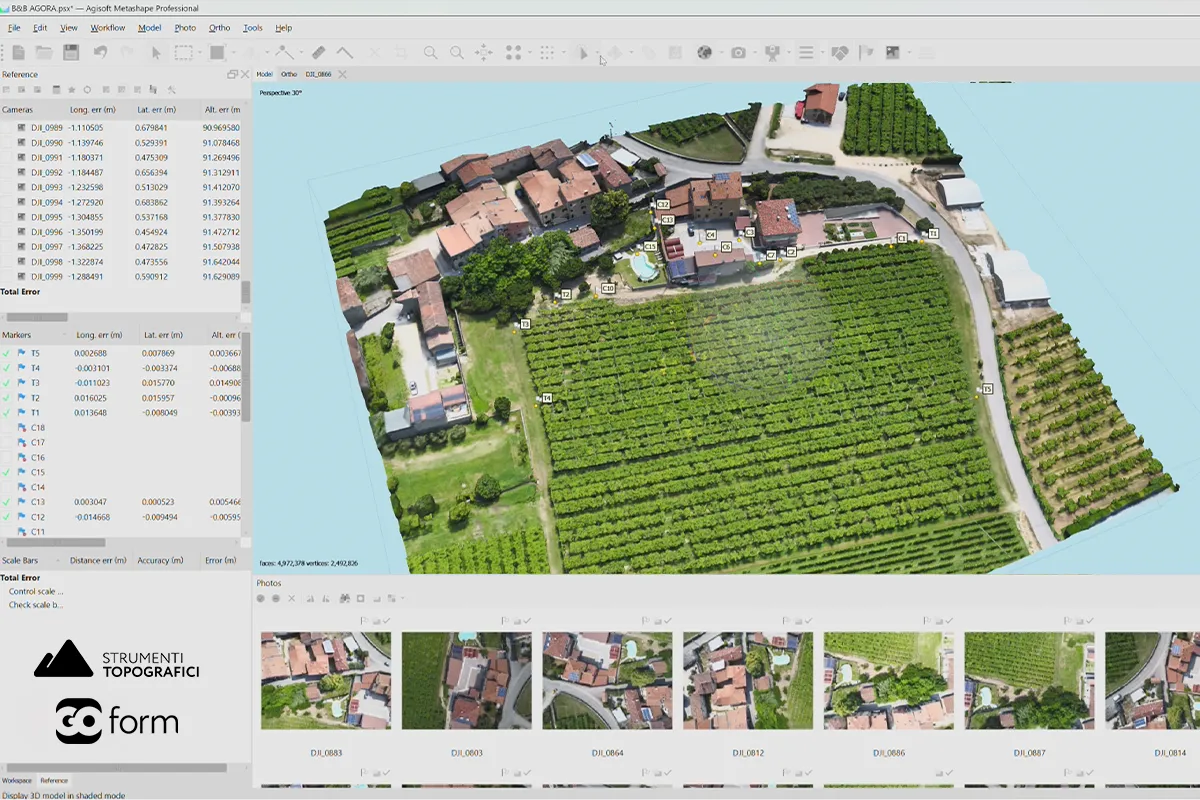Select marker row C12
The image size is (1200, 800).
pyautogui.click(x=121, y=517)
